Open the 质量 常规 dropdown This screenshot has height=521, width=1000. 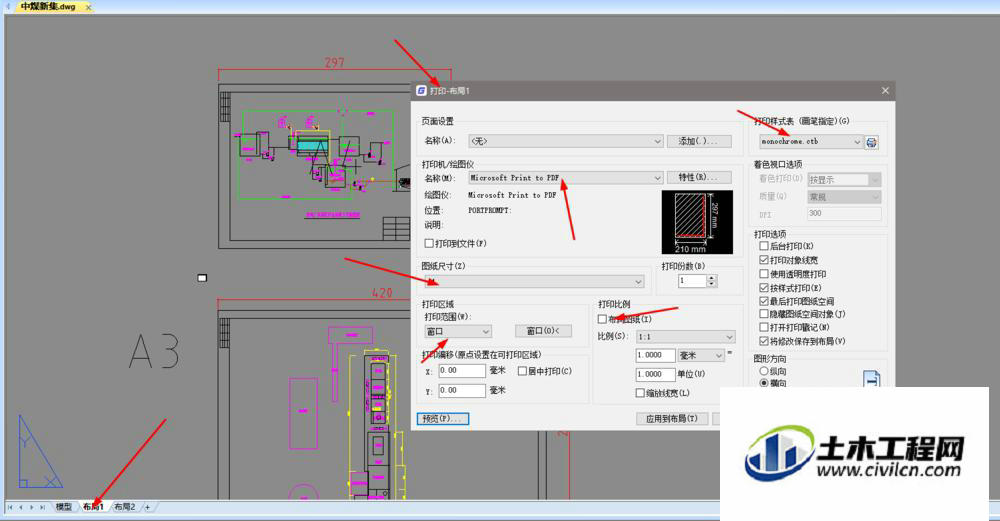tap(844, 197)
